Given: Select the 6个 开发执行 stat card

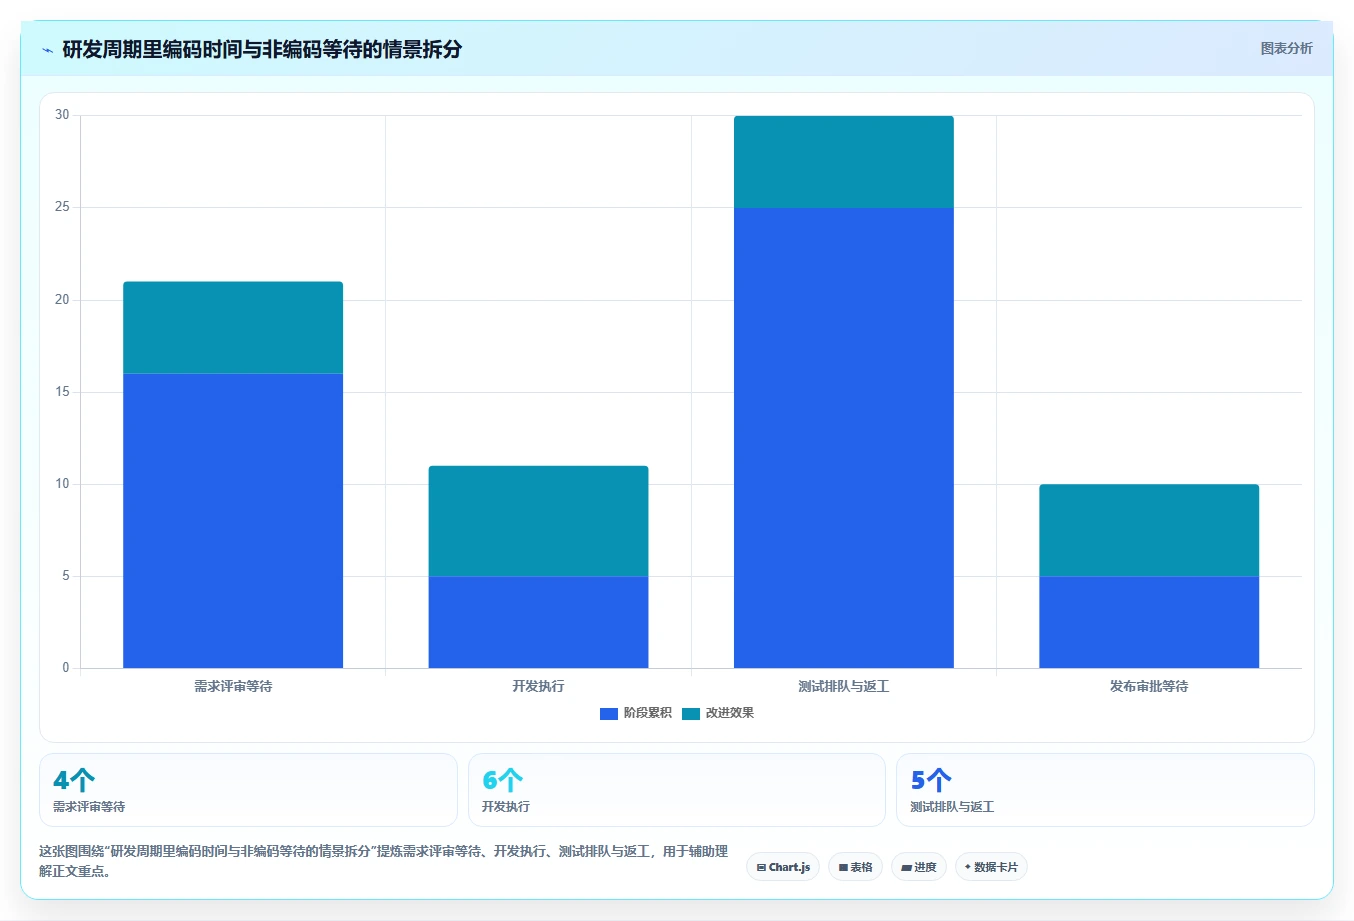Looking at the screenshot, I should (x=677, y=790).
